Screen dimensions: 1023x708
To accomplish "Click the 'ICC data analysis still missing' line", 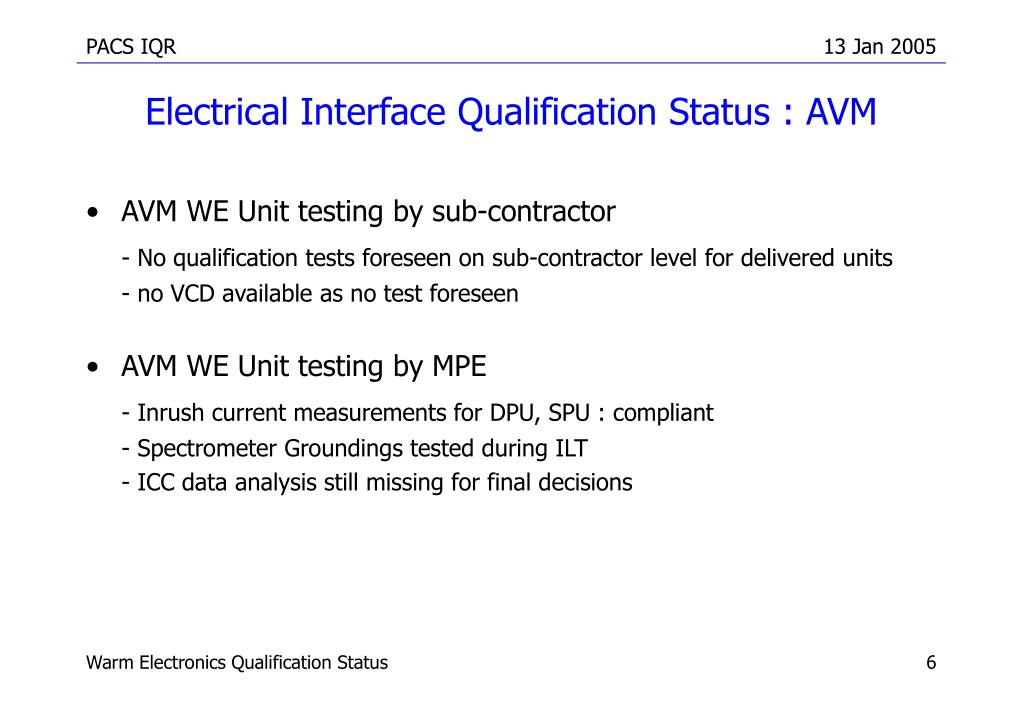I will click(377, 483).
